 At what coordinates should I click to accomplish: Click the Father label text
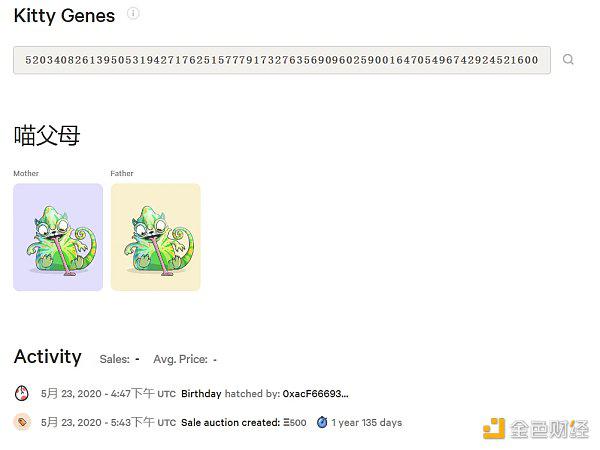click(x=122, y=173)
